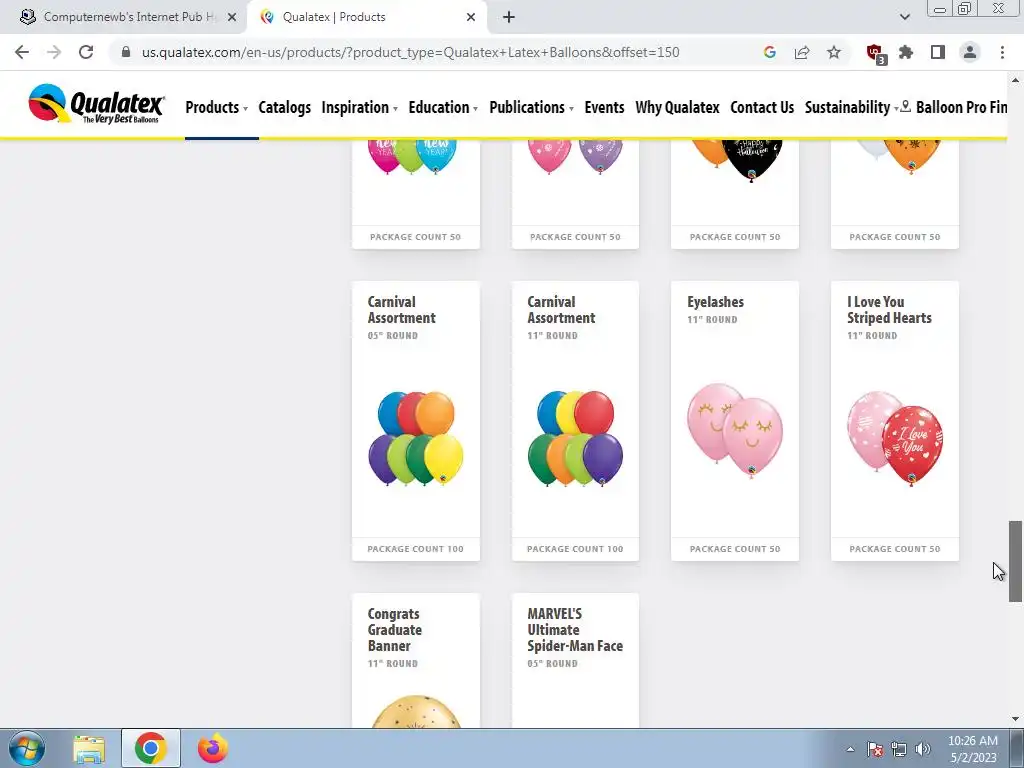1024x768 pixels.
Task: Open the network status tray icon
Action: coord(899,749)
